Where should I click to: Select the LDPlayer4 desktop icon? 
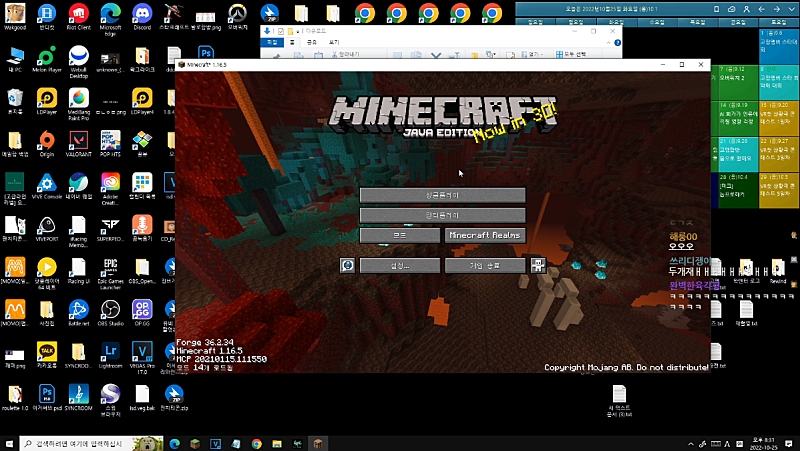(x=142, y=102)
